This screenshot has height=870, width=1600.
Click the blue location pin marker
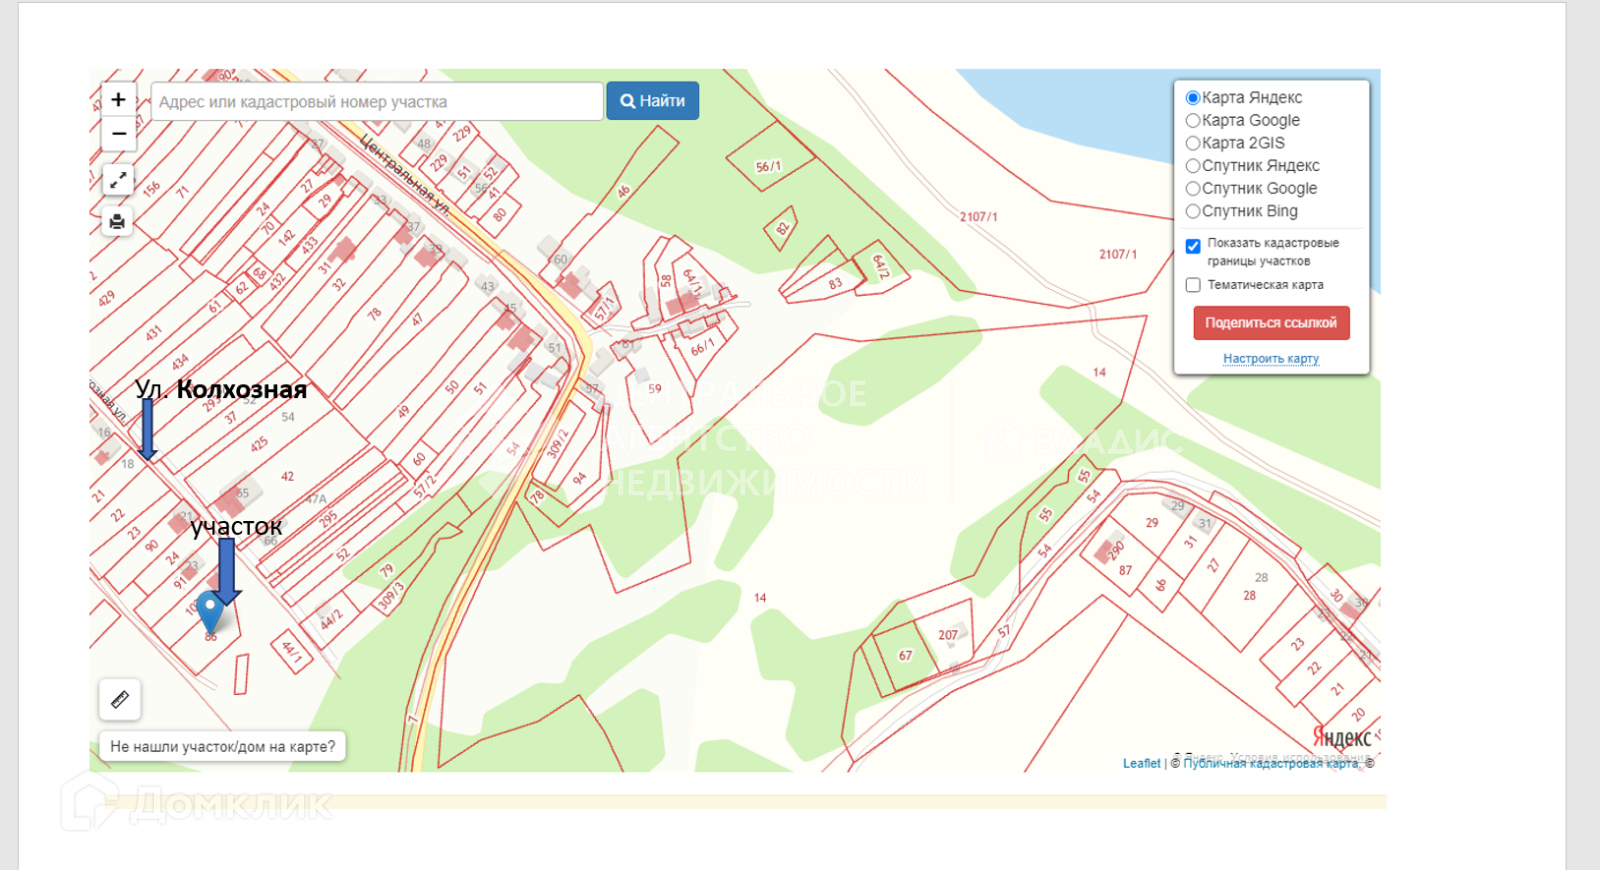click(209, 612)
